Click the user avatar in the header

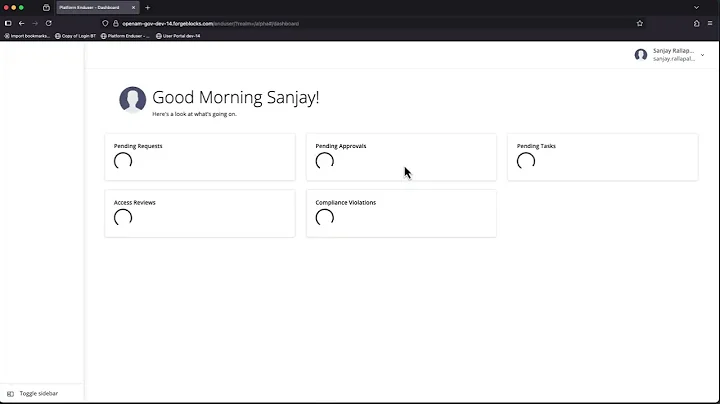[641, 55]
